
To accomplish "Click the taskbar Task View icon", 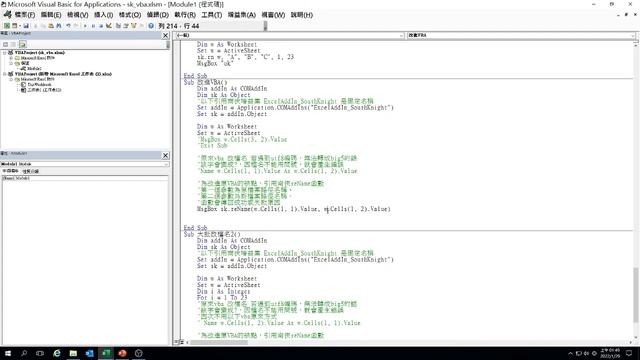I will coord(40,353).
